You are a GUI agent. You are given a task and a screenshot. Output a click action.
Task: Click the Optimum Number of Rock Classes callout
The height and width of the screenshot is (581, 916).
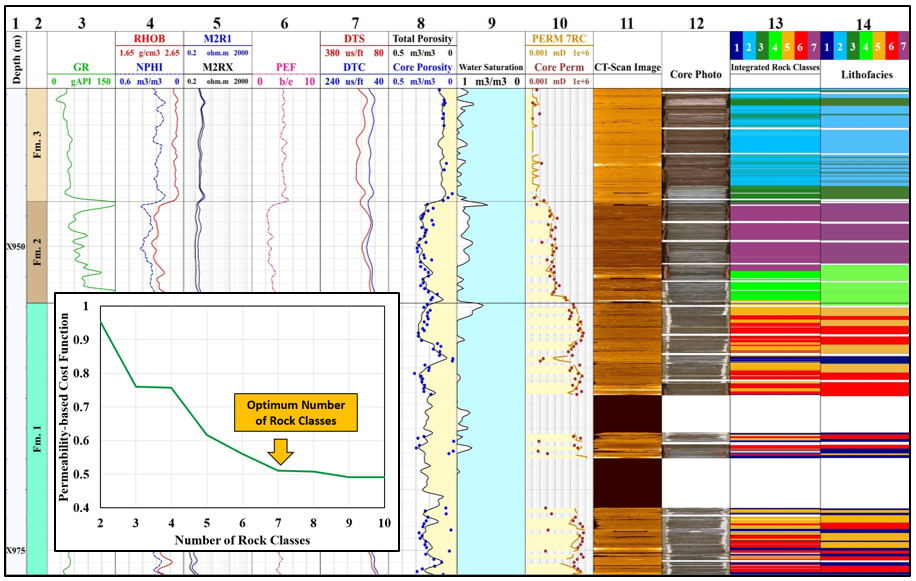pyautogui.click(x=295, y=414)
